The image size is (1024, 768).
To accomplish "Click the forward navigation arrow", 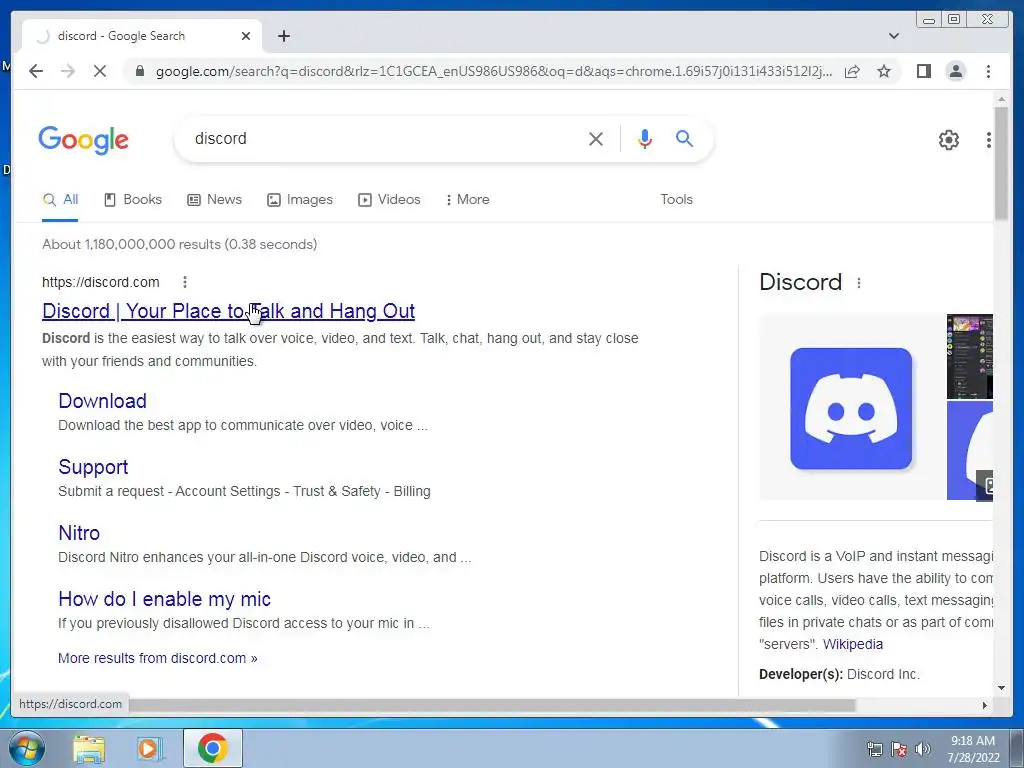I will tap(68, 71).
